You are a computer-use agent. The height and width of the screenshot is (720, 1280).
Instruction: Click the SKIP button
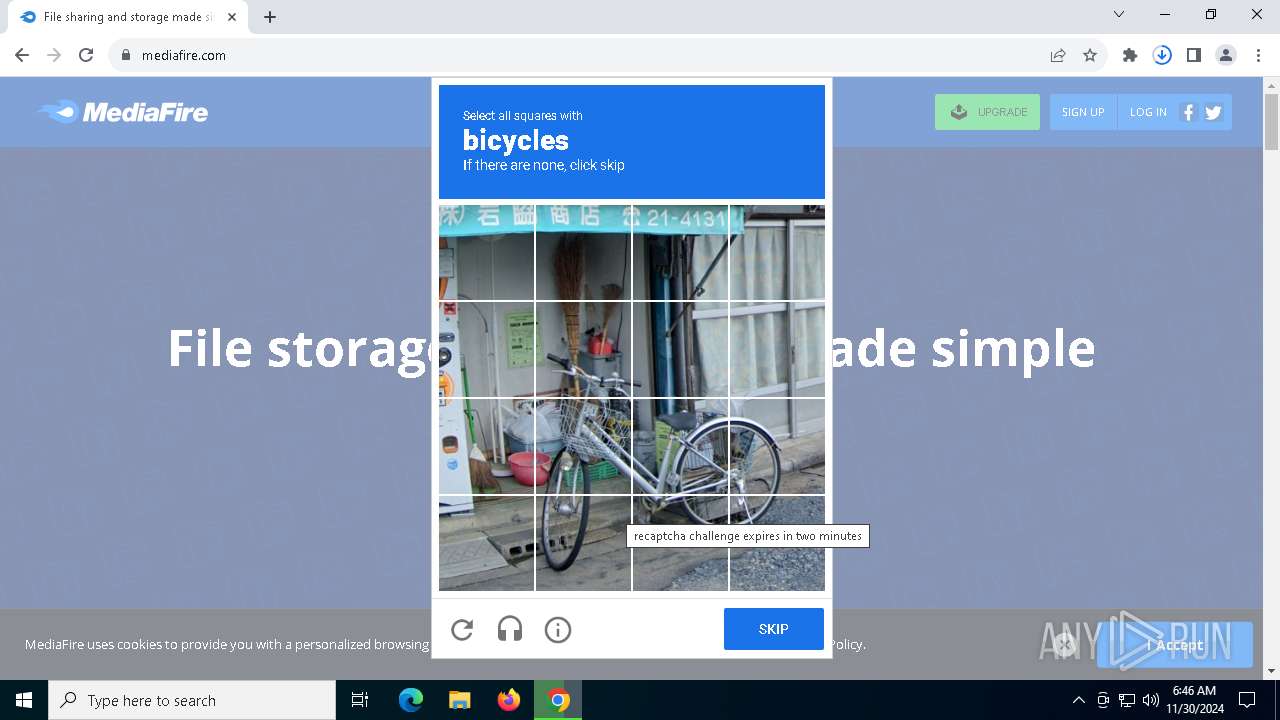pos(774,629)
